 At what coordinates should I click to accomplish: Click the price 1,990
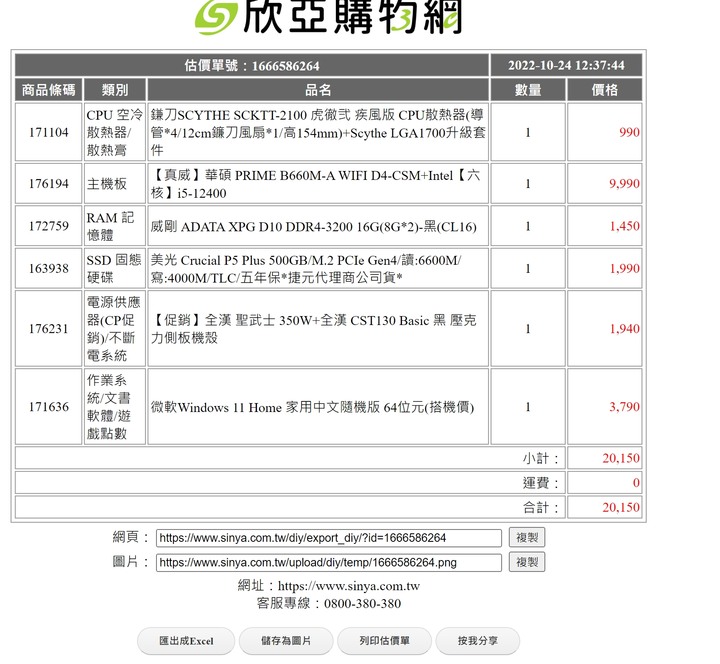click(x=624, y=268)
